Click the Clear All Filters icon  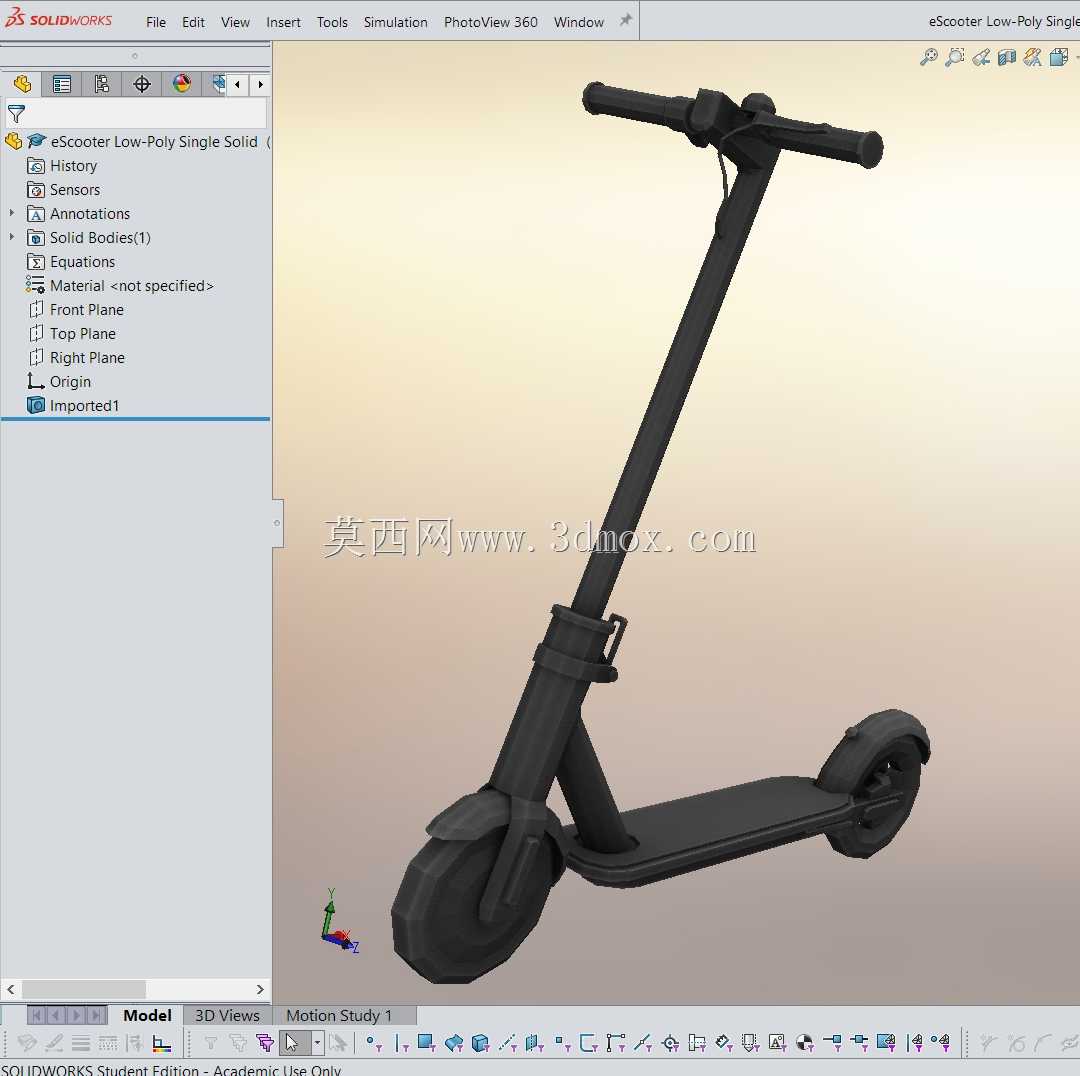[x=238, y=1043]
